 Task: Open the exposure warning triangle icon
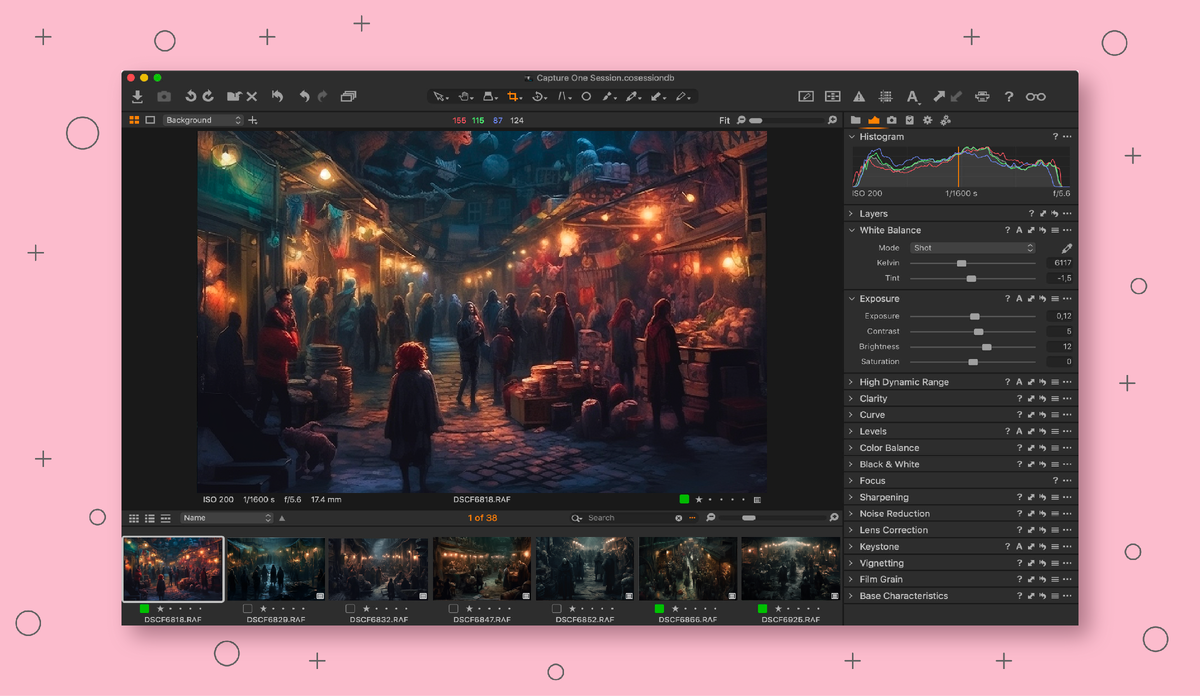[859, 97]
